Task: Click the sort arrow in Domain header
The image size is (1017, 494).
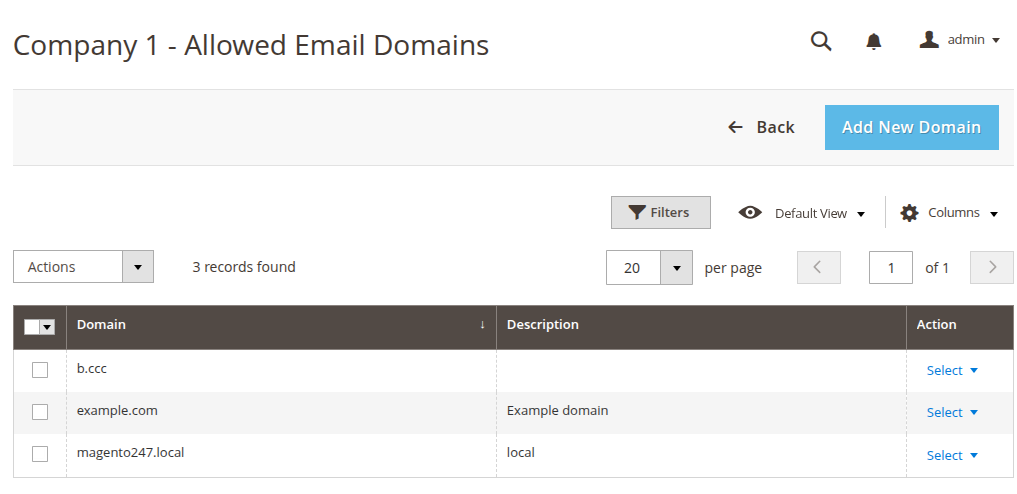Action: (x=482, y=325)
